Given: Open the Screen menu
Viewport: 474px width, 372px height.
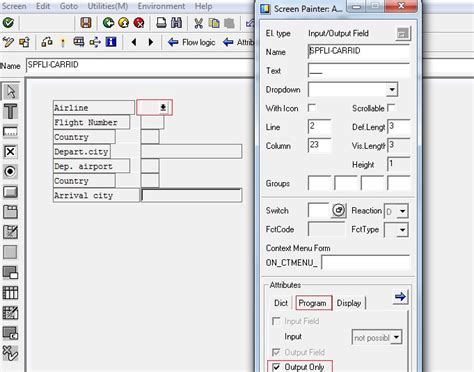Looking at the screenshot, I should tap(14, 6).
